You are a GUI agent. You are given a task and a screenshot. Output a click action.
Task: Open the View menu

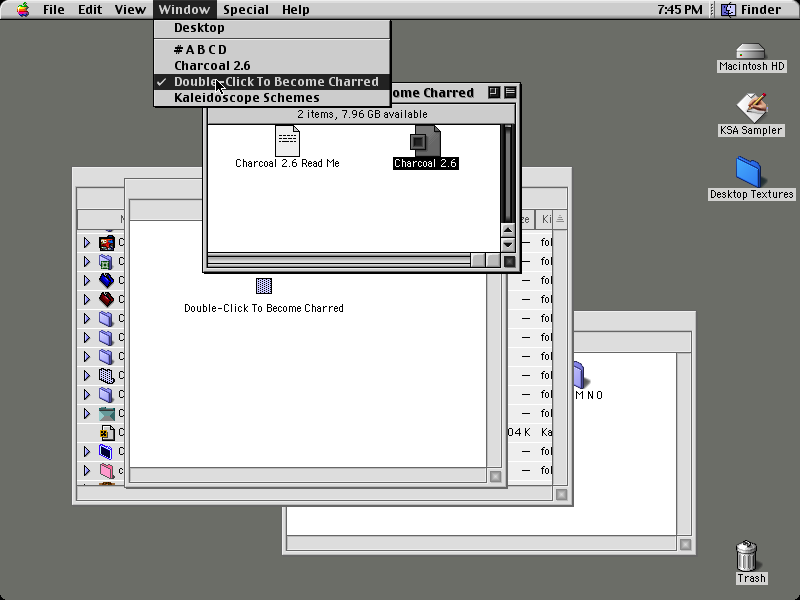coord(130,9)
